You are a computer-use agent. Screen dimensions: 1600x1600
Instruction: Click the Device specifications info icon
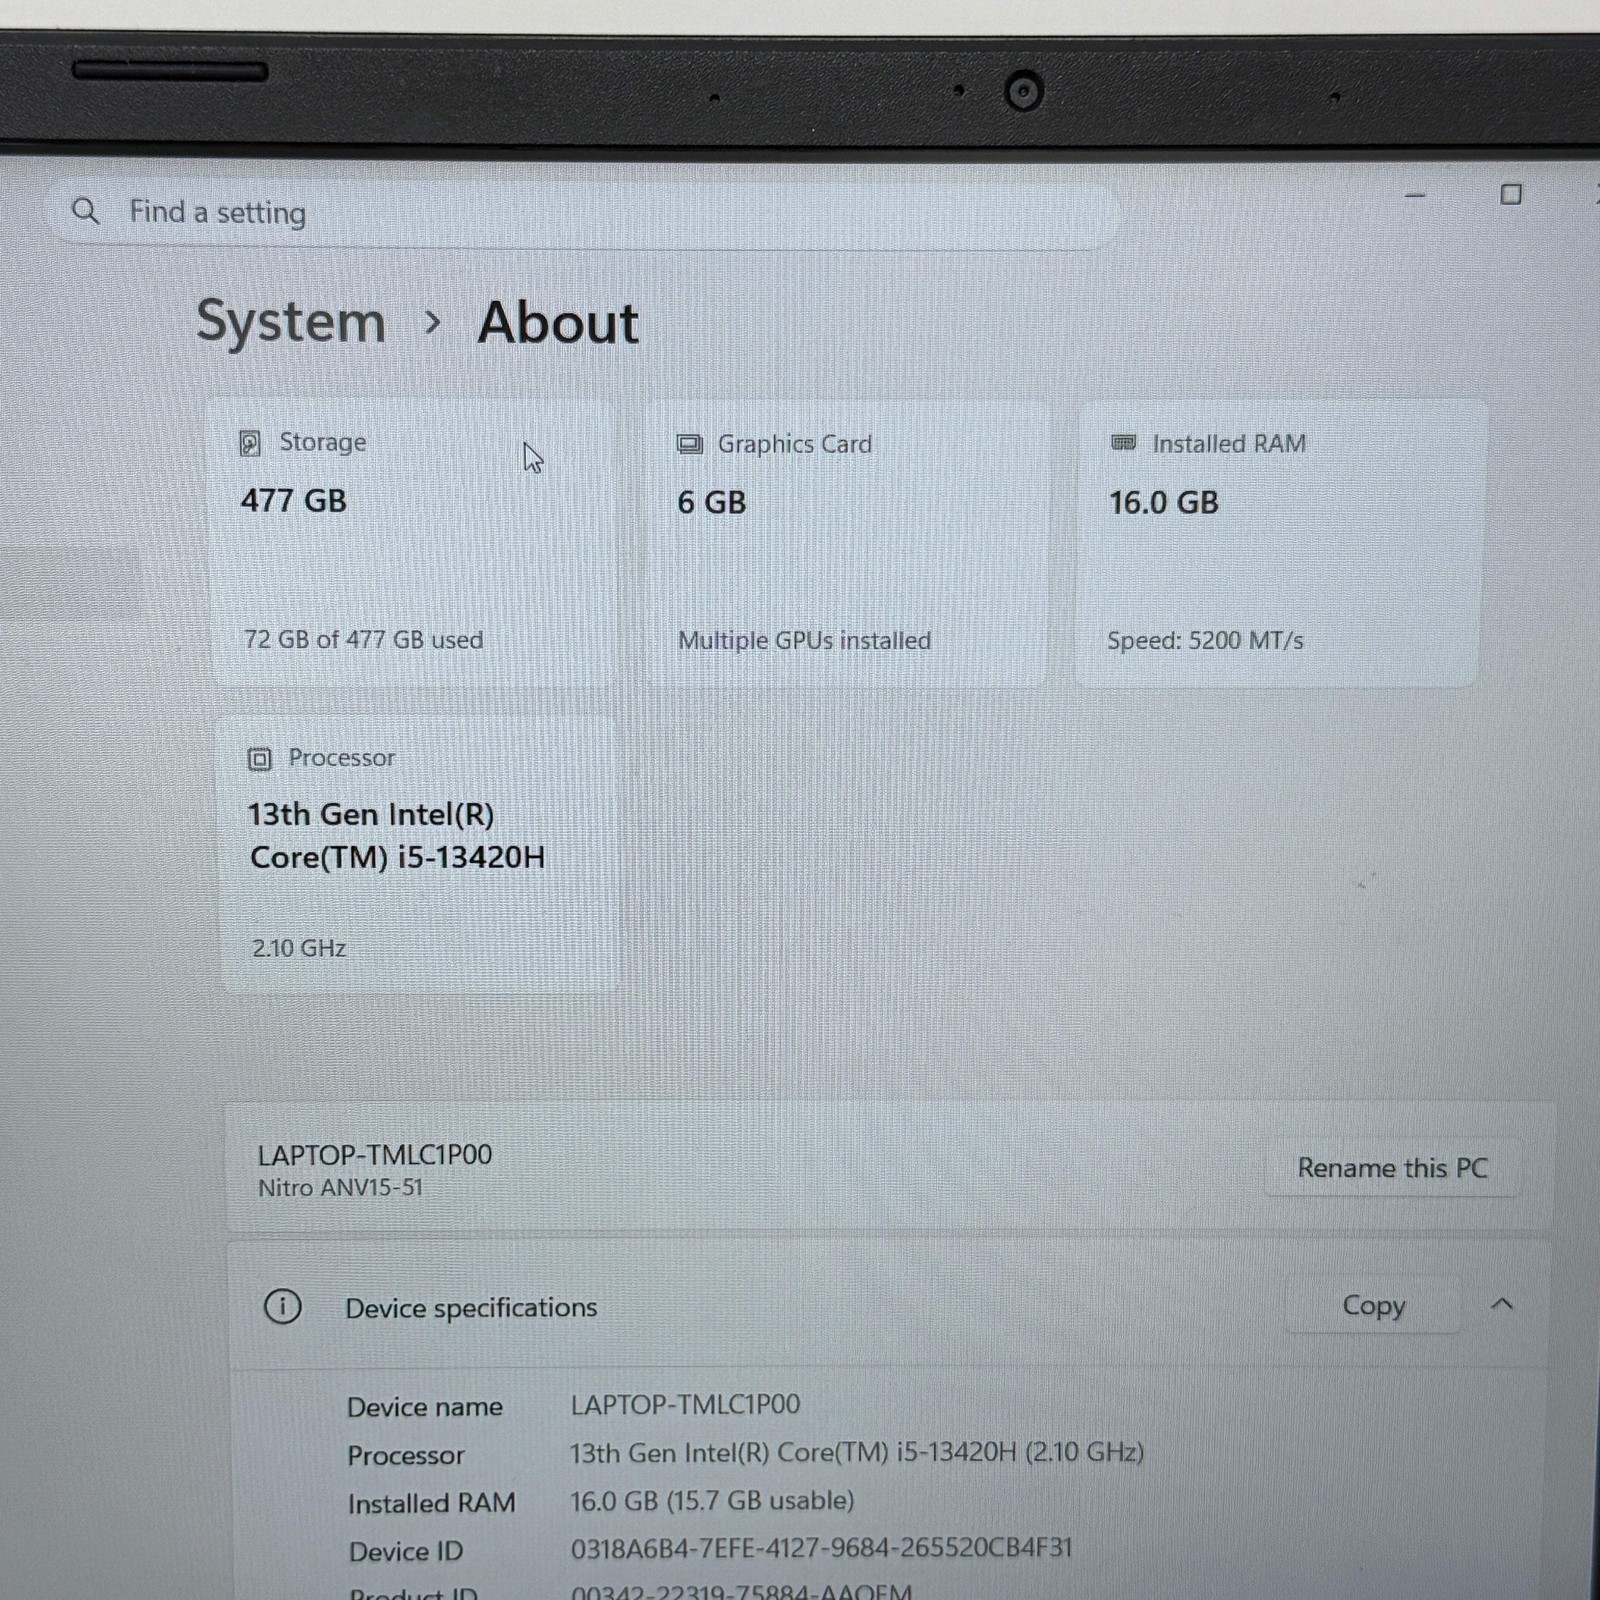[x=282, y=1306]
